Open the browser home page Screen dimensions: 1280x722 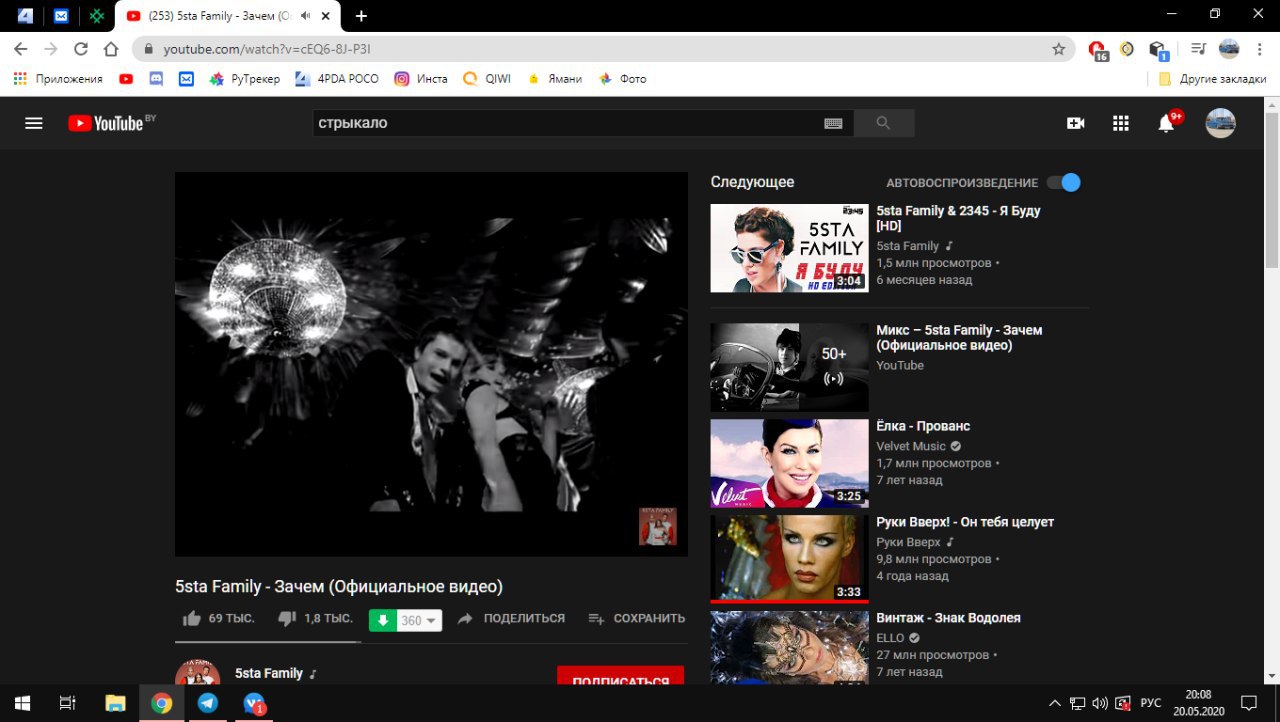[x=111, y=49]
